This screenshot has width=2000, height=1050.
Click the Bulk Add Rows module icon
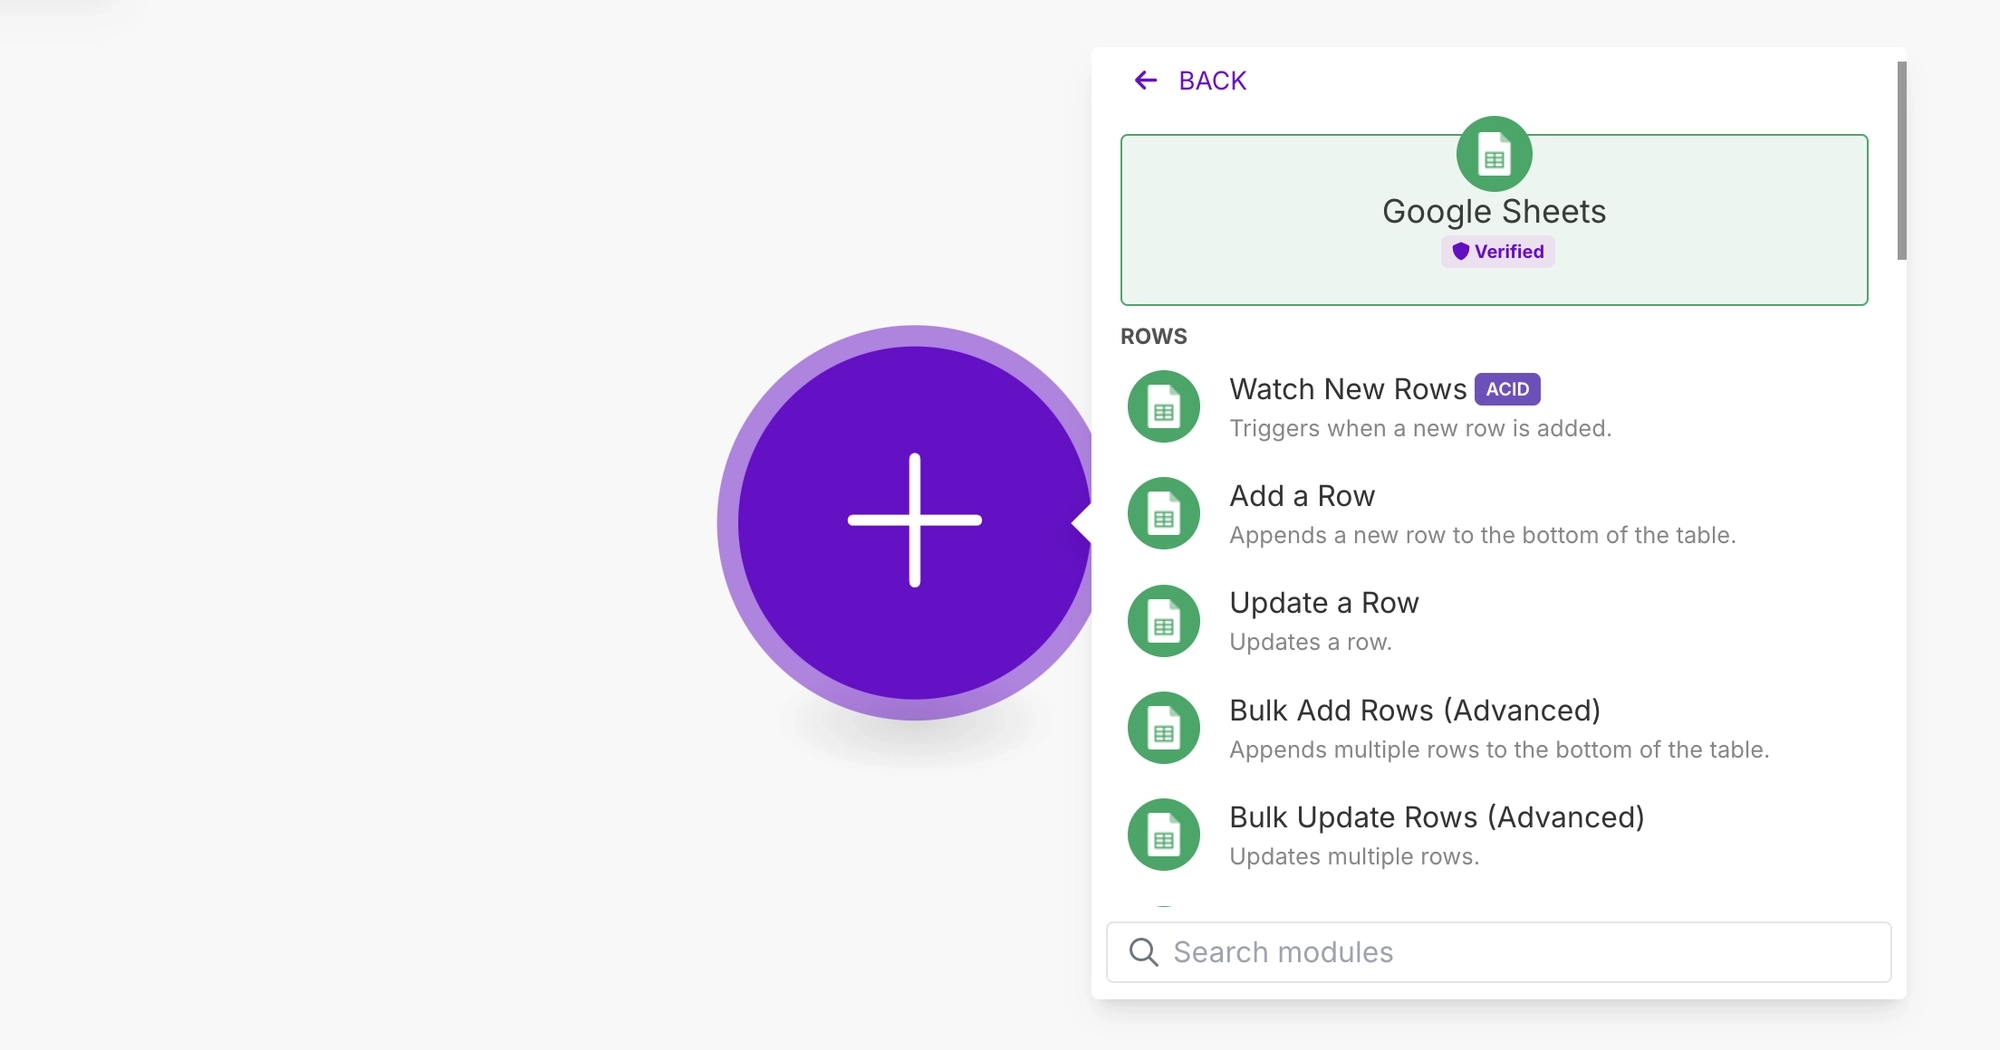coord(1163,728)
